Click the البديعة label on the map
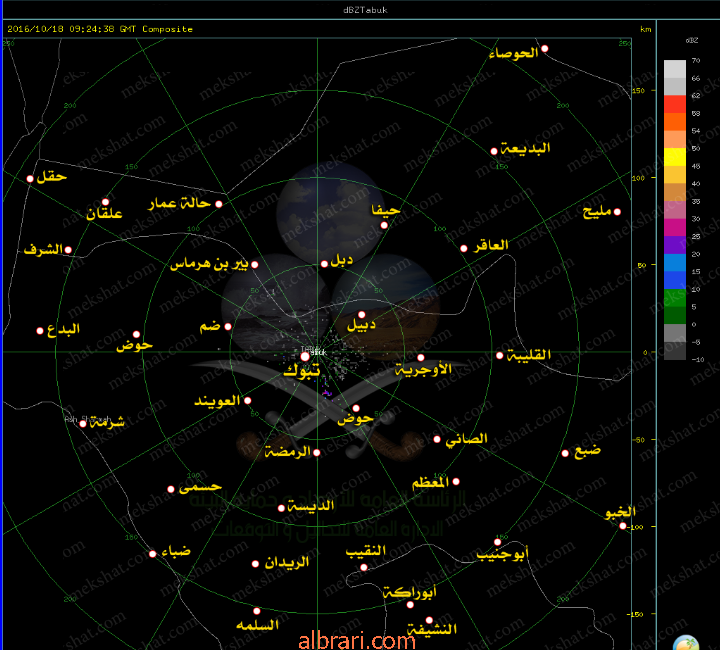 point(525,148)
